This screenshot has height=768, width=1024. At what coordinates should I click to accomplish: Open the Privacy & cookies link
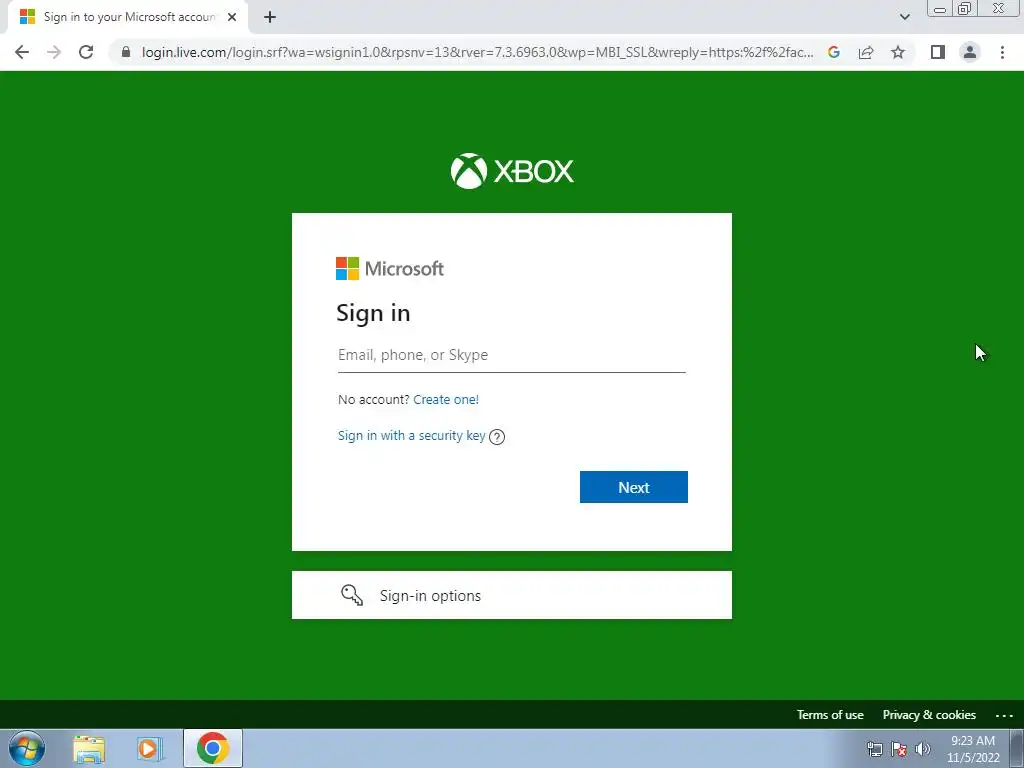[929, 715]
